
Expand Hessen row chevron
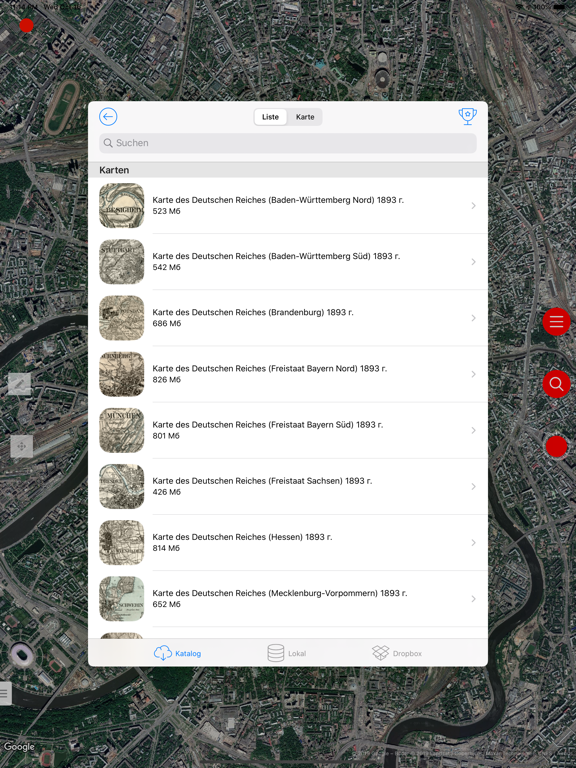point(473,543)
